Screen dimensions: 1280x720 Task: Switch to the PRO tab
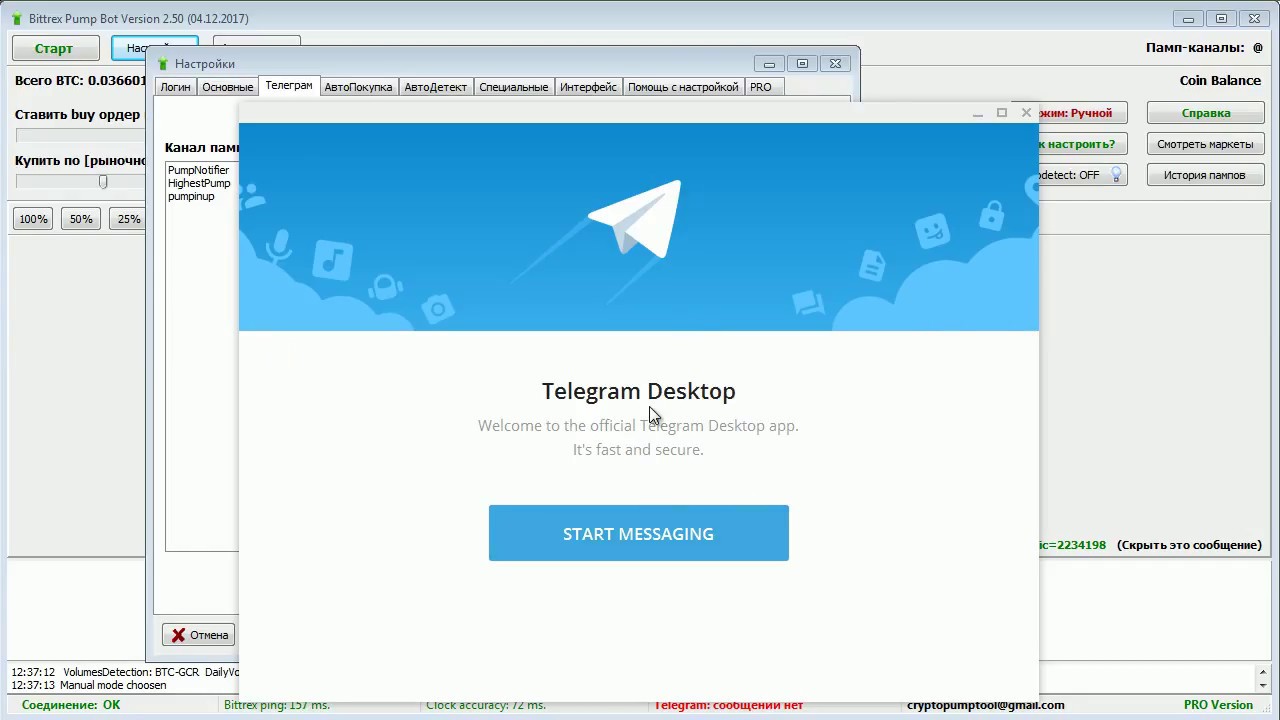(761, 87)
